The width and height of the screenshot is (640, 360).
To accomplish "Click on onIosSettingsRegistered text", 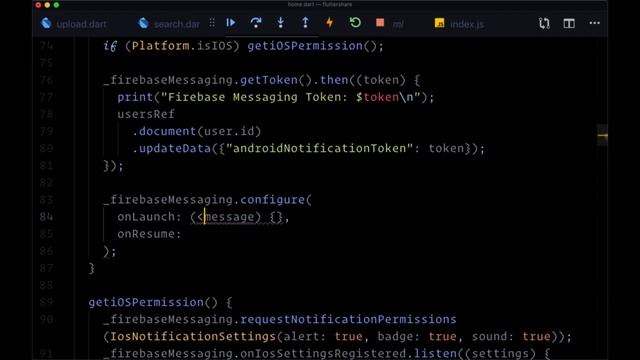I will [323, 353].
